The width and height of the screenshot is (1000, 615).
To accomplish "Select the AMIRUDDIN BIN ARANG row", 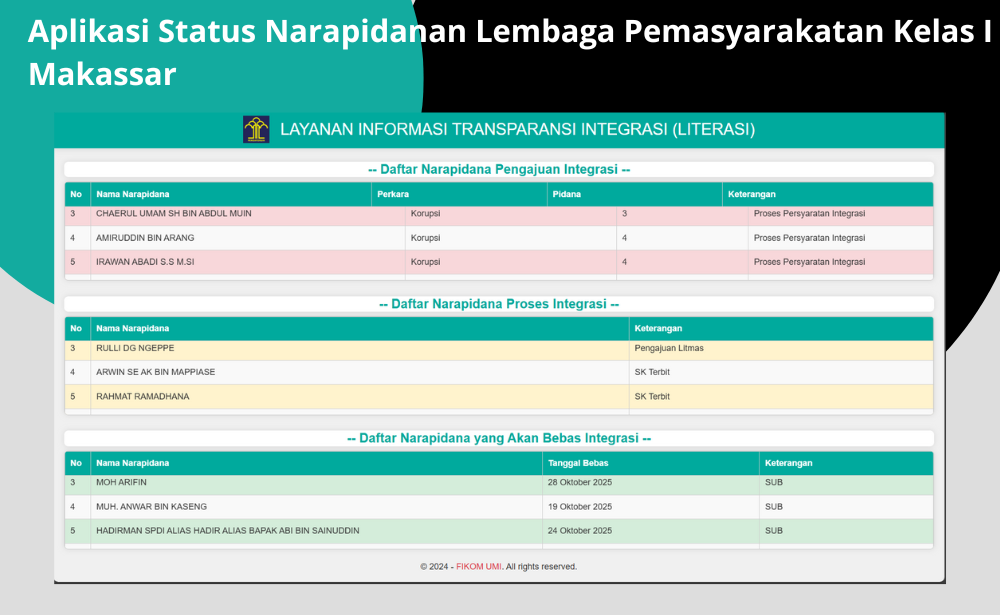I will [x=145, y=238].
